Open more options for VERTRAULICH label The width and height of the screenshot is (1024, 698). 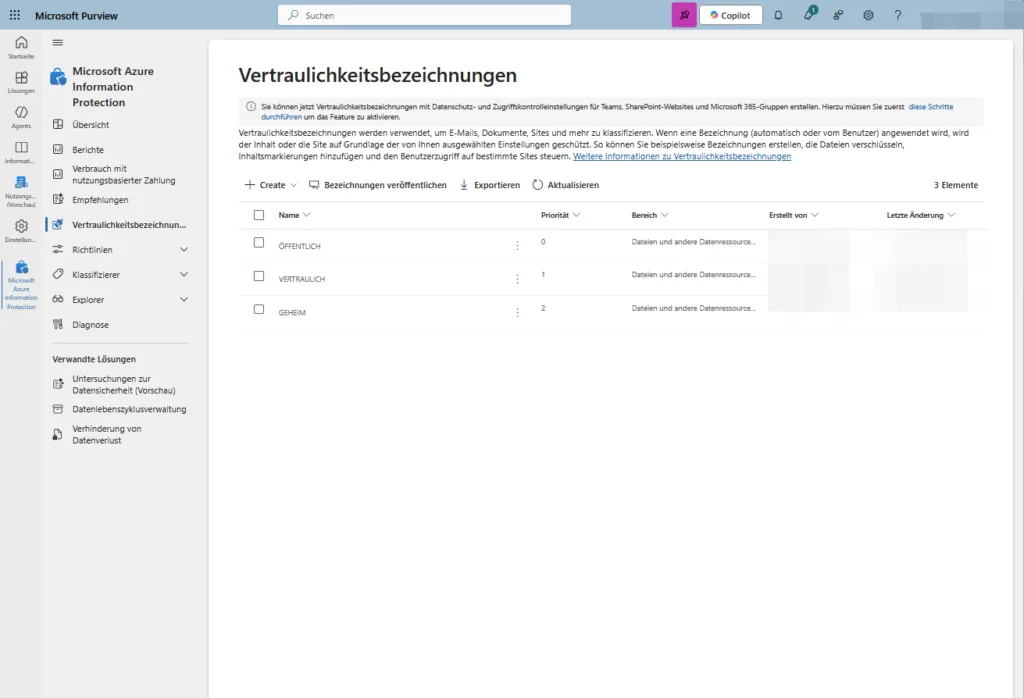[517, 279]
